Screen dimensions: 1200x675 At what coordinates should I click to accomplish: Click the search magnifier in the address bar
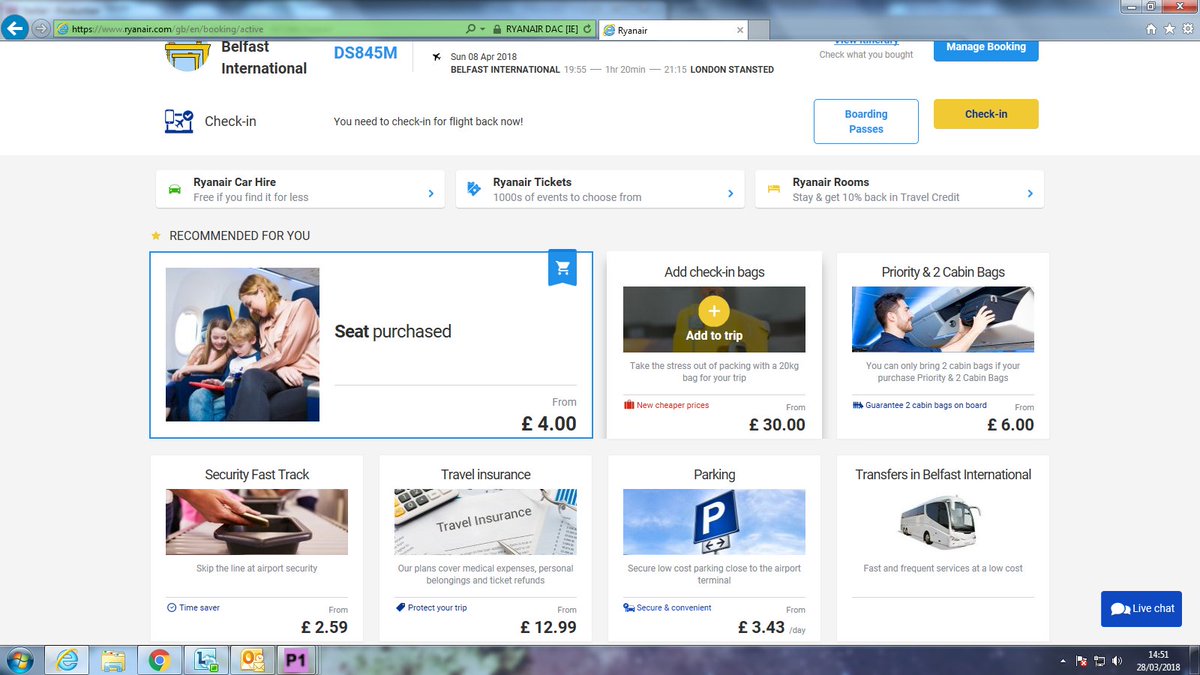coord(471,30)
